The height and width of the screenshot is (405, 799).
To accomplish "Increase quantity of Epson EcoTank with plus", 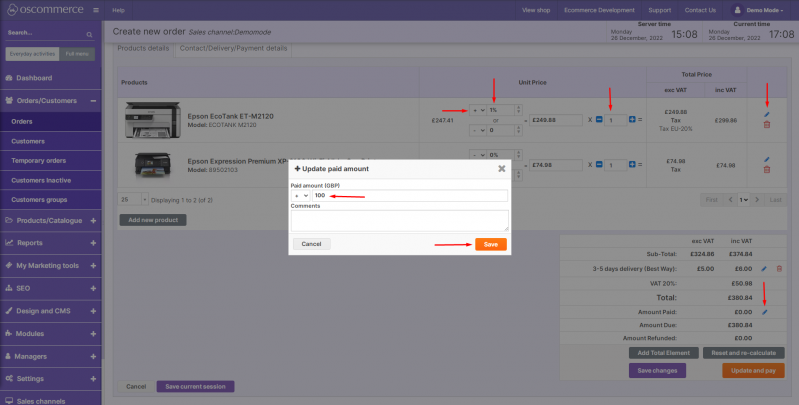I will [x=633, y=120].
